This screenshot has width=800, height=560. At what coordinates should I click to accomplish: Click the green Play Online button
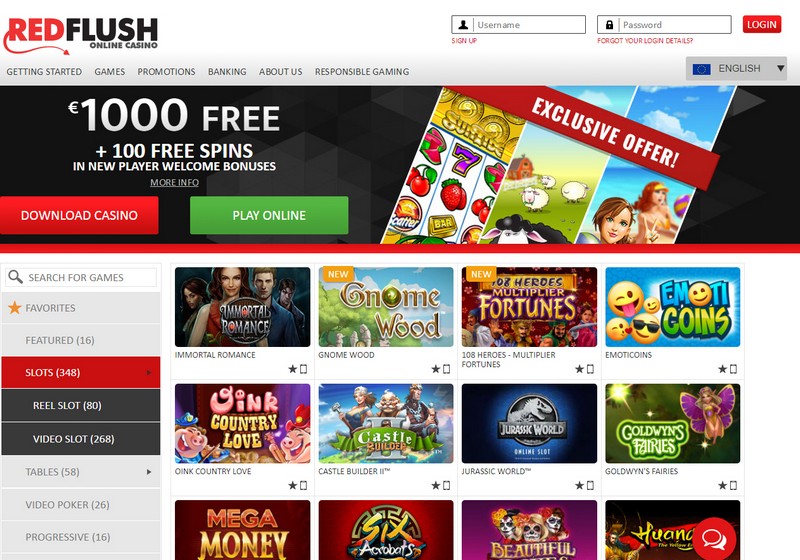(269, 215)
